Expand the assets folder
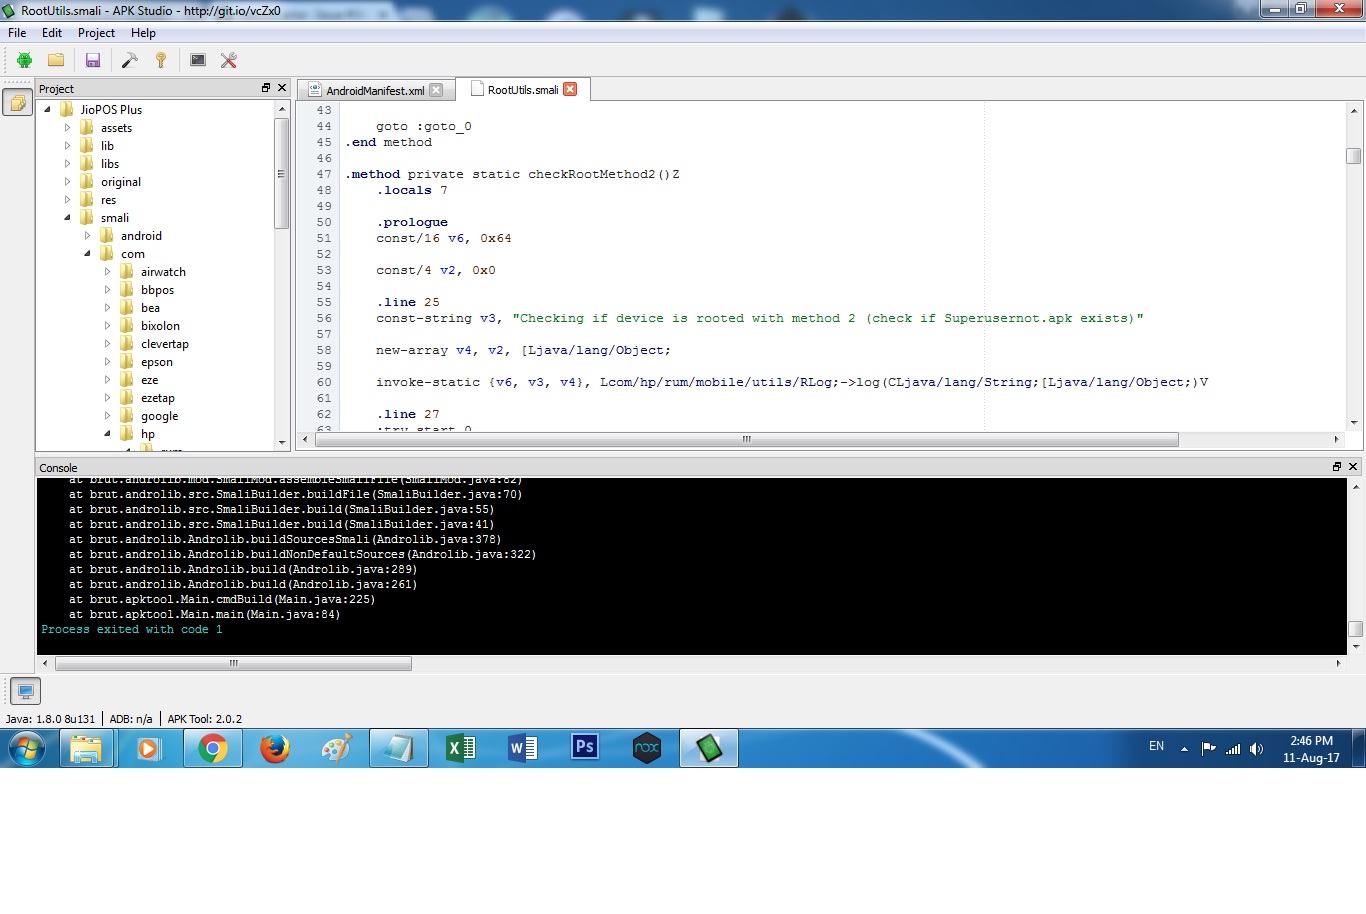1366x914 pixels. pyautogui.click(x=67, y=128)
